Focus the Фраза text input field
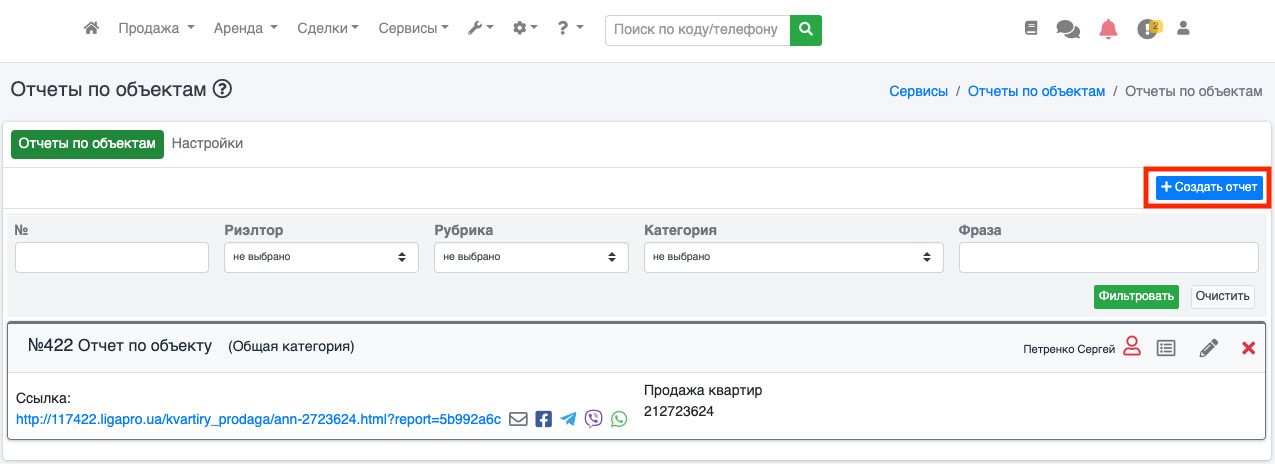This screenshot has width=1275, height=464. (x=1108, y=257)
